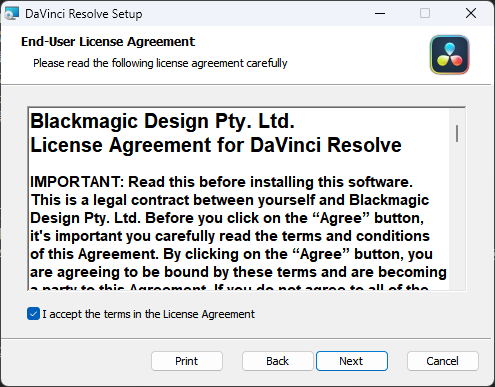Click the scrollbar track below the thumb

click(x=457, y=217)
